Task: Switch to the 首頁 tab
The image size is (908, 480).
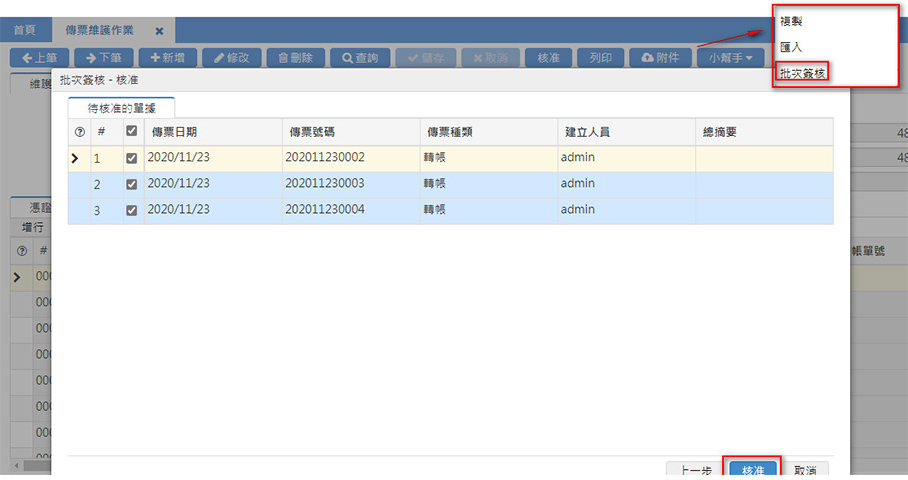Action: (x=25, y=32)
